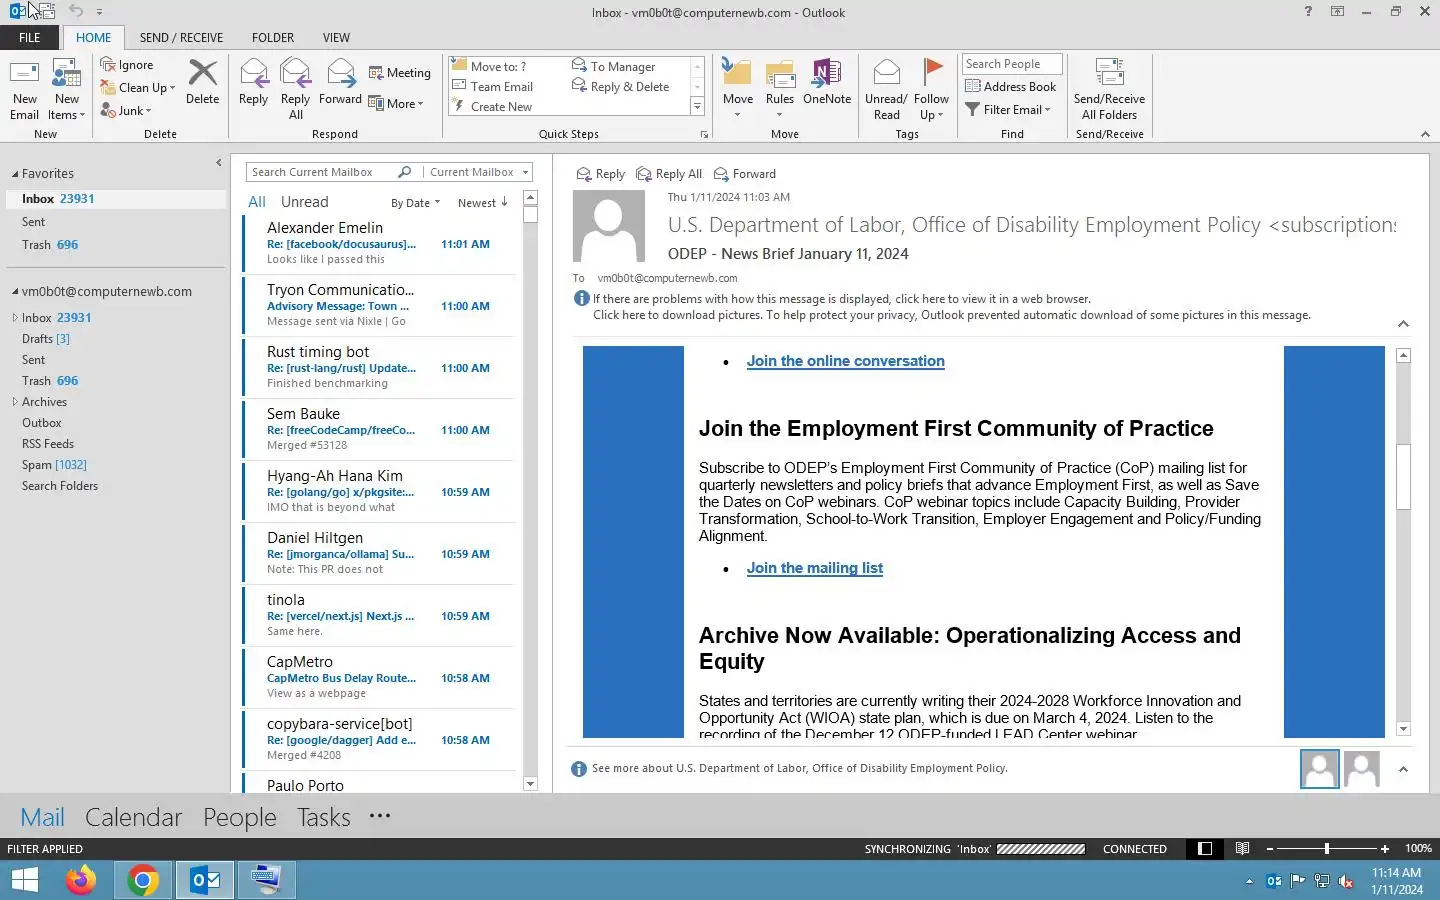This screenshot has height=900, width=1440.
Task: Open the Spam folder
Action: pyautogui.click(x=54, y=465)
